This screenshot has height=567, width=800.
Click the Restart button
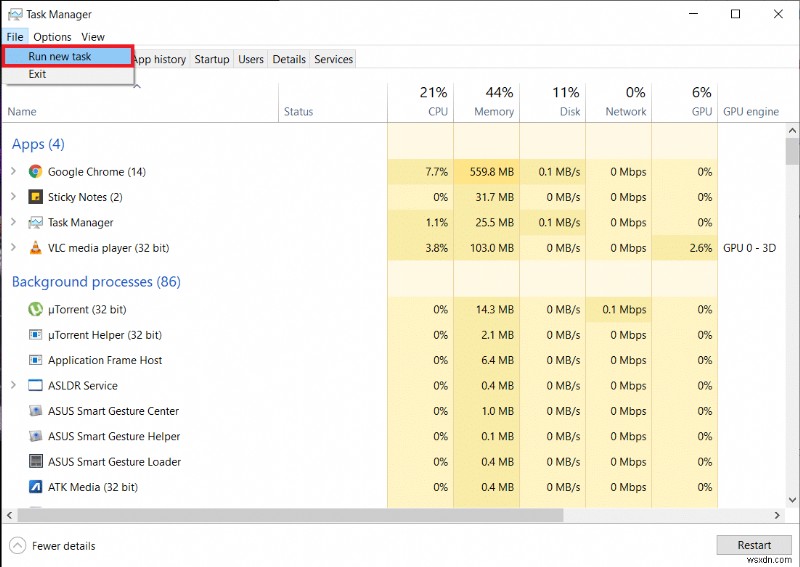(754, 545)
